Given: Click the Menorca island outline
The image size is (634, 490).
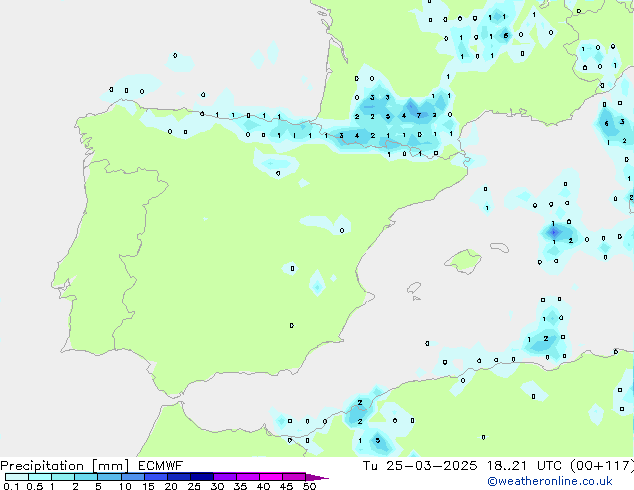Looking at the screenshot, I should click(x=500, y=247).
